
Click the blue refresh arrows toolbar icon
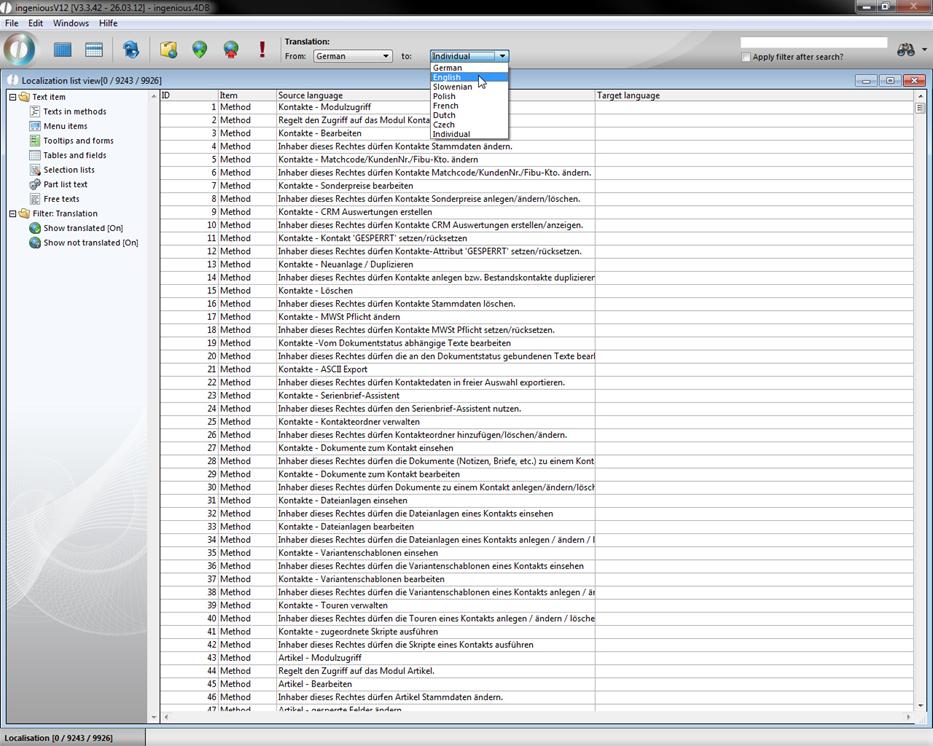(x=131, y=49)
